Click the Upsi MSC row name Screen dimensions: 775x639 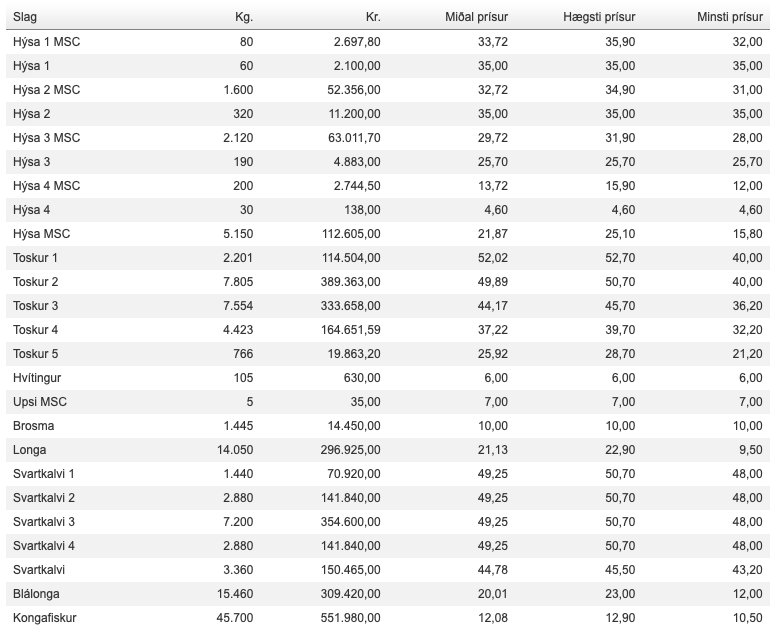click(40, 401)
